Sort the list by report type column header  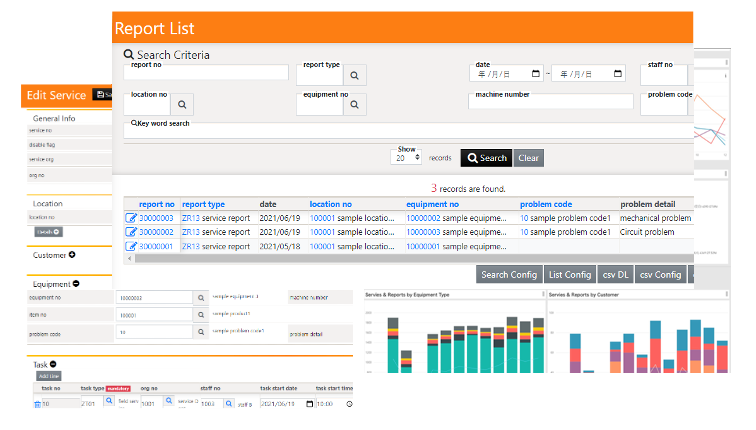pyautogui.click(x=203, y=204)
